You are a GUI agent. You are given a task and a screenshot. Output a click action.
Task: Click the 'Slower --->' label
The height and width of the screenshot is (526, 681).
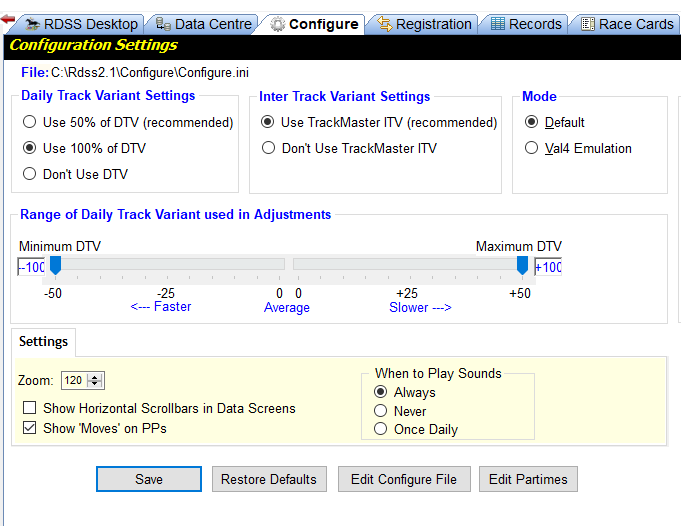pos(420,308)
